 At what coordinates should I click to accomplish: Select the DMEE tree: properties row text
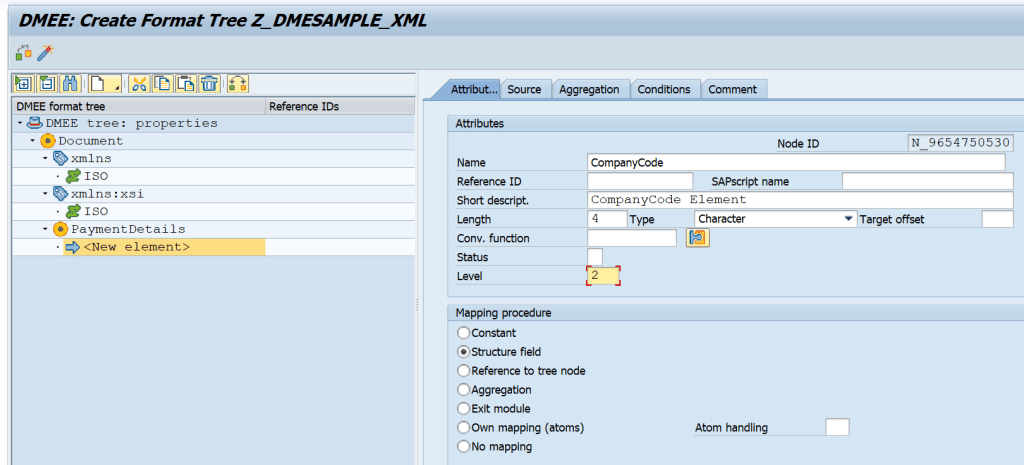click(131, 123)
